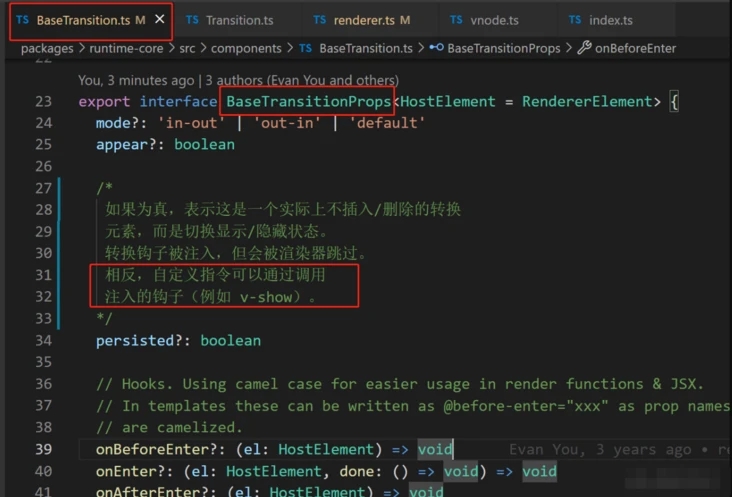Open the renderer.ts tab

362,20
